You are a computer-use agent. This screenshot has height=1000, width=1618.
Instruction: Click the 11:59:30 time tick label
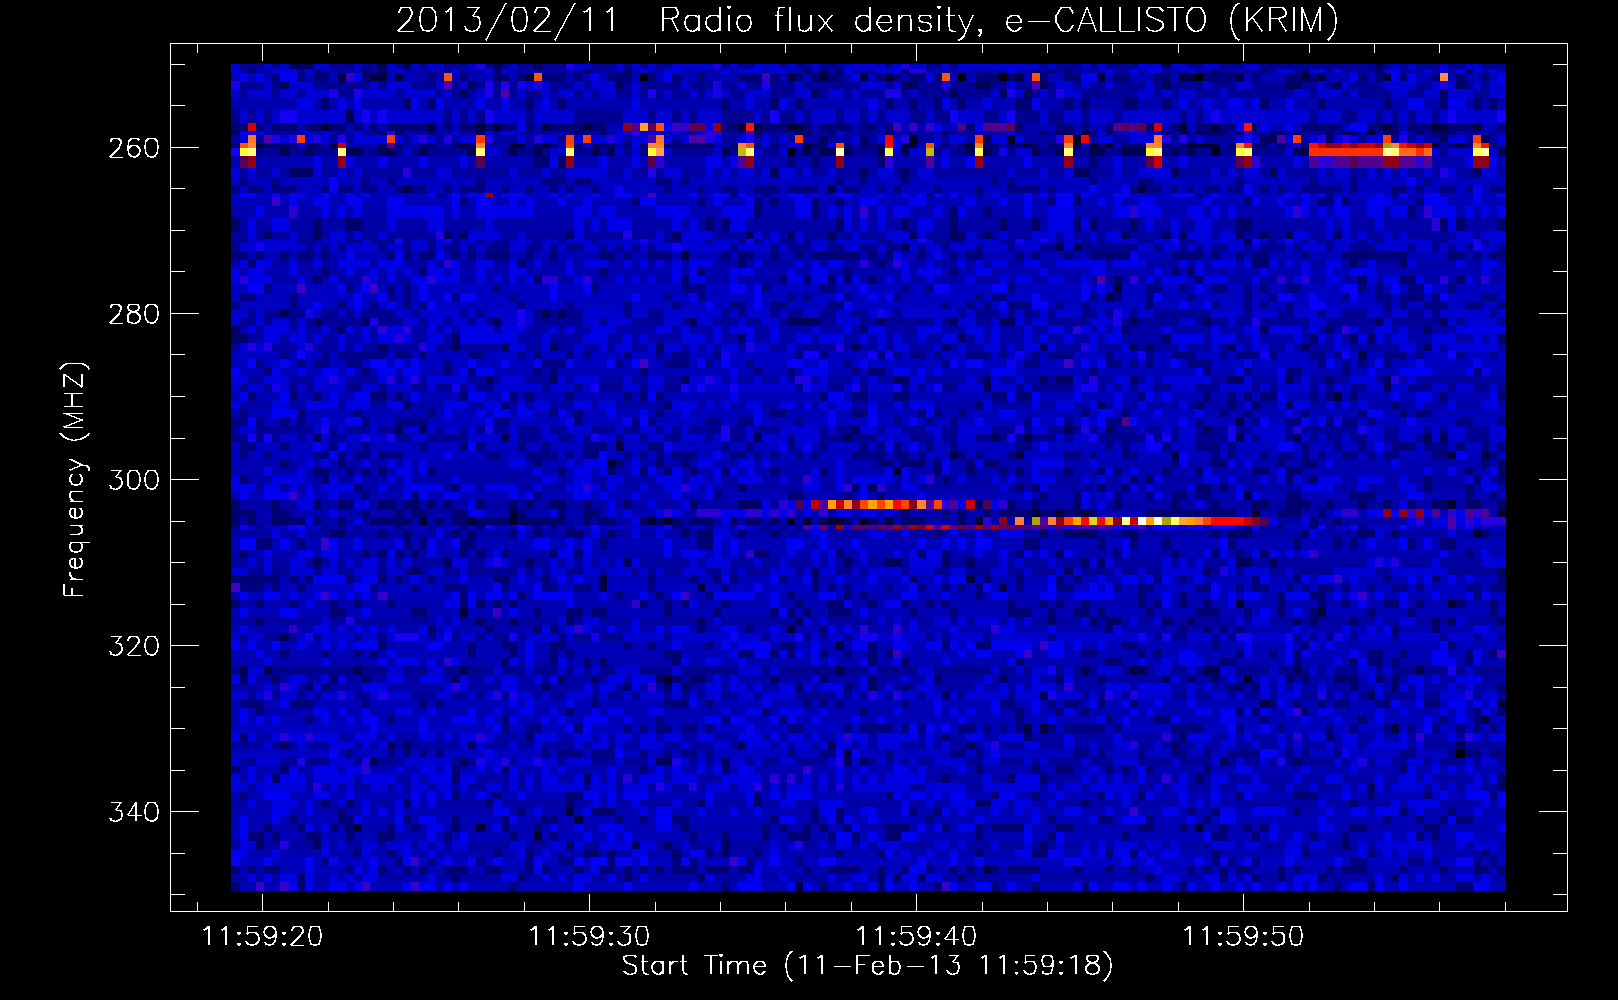(x=589, y=937)
